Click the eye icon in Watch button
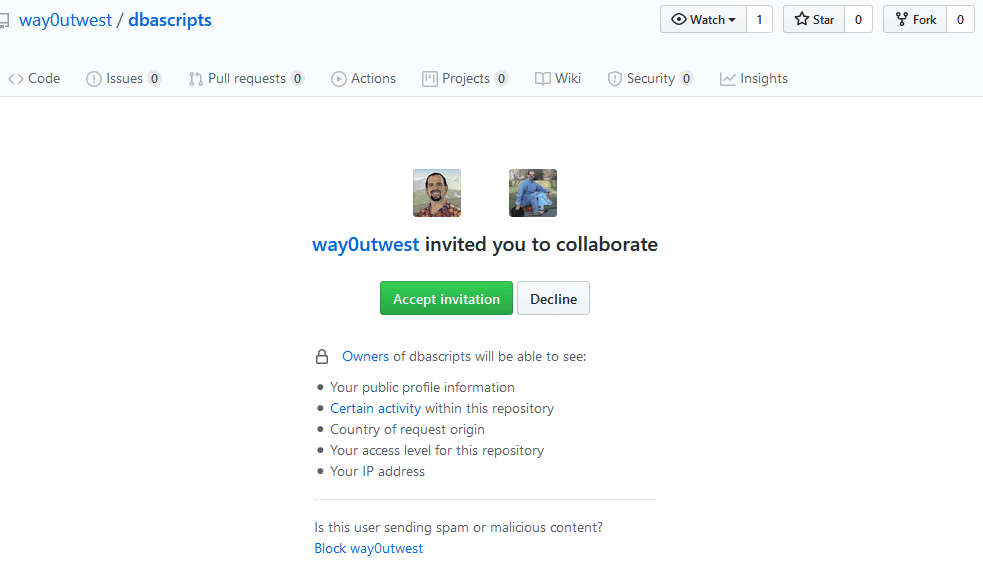 [x=678, y=19]
